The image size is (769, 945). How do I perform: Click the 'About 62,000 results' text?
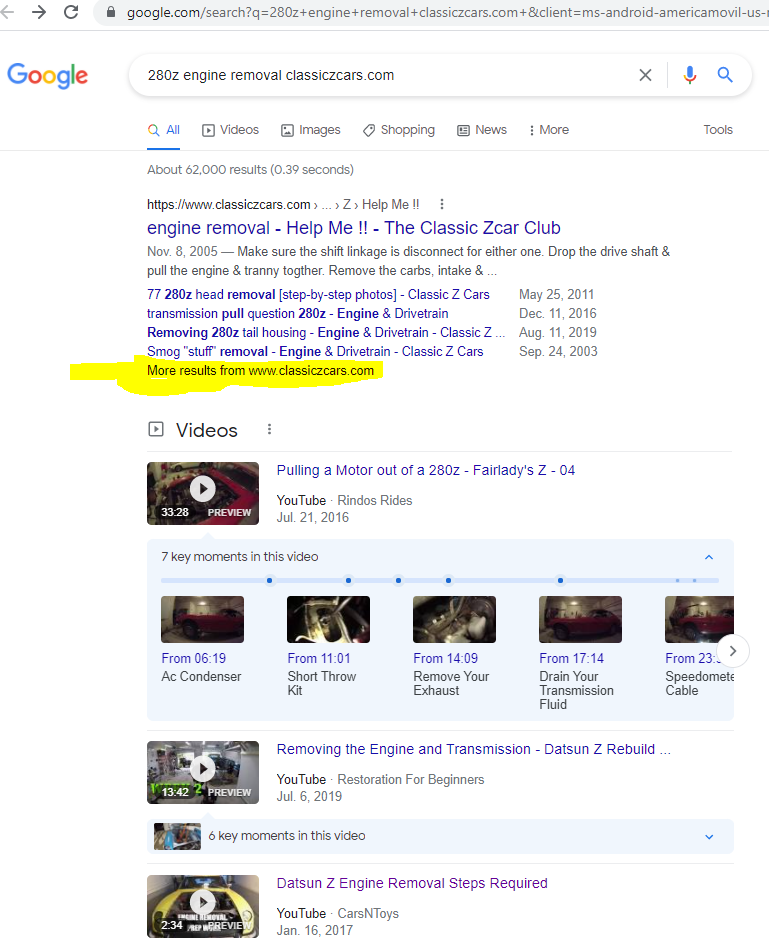click(250, 170)
